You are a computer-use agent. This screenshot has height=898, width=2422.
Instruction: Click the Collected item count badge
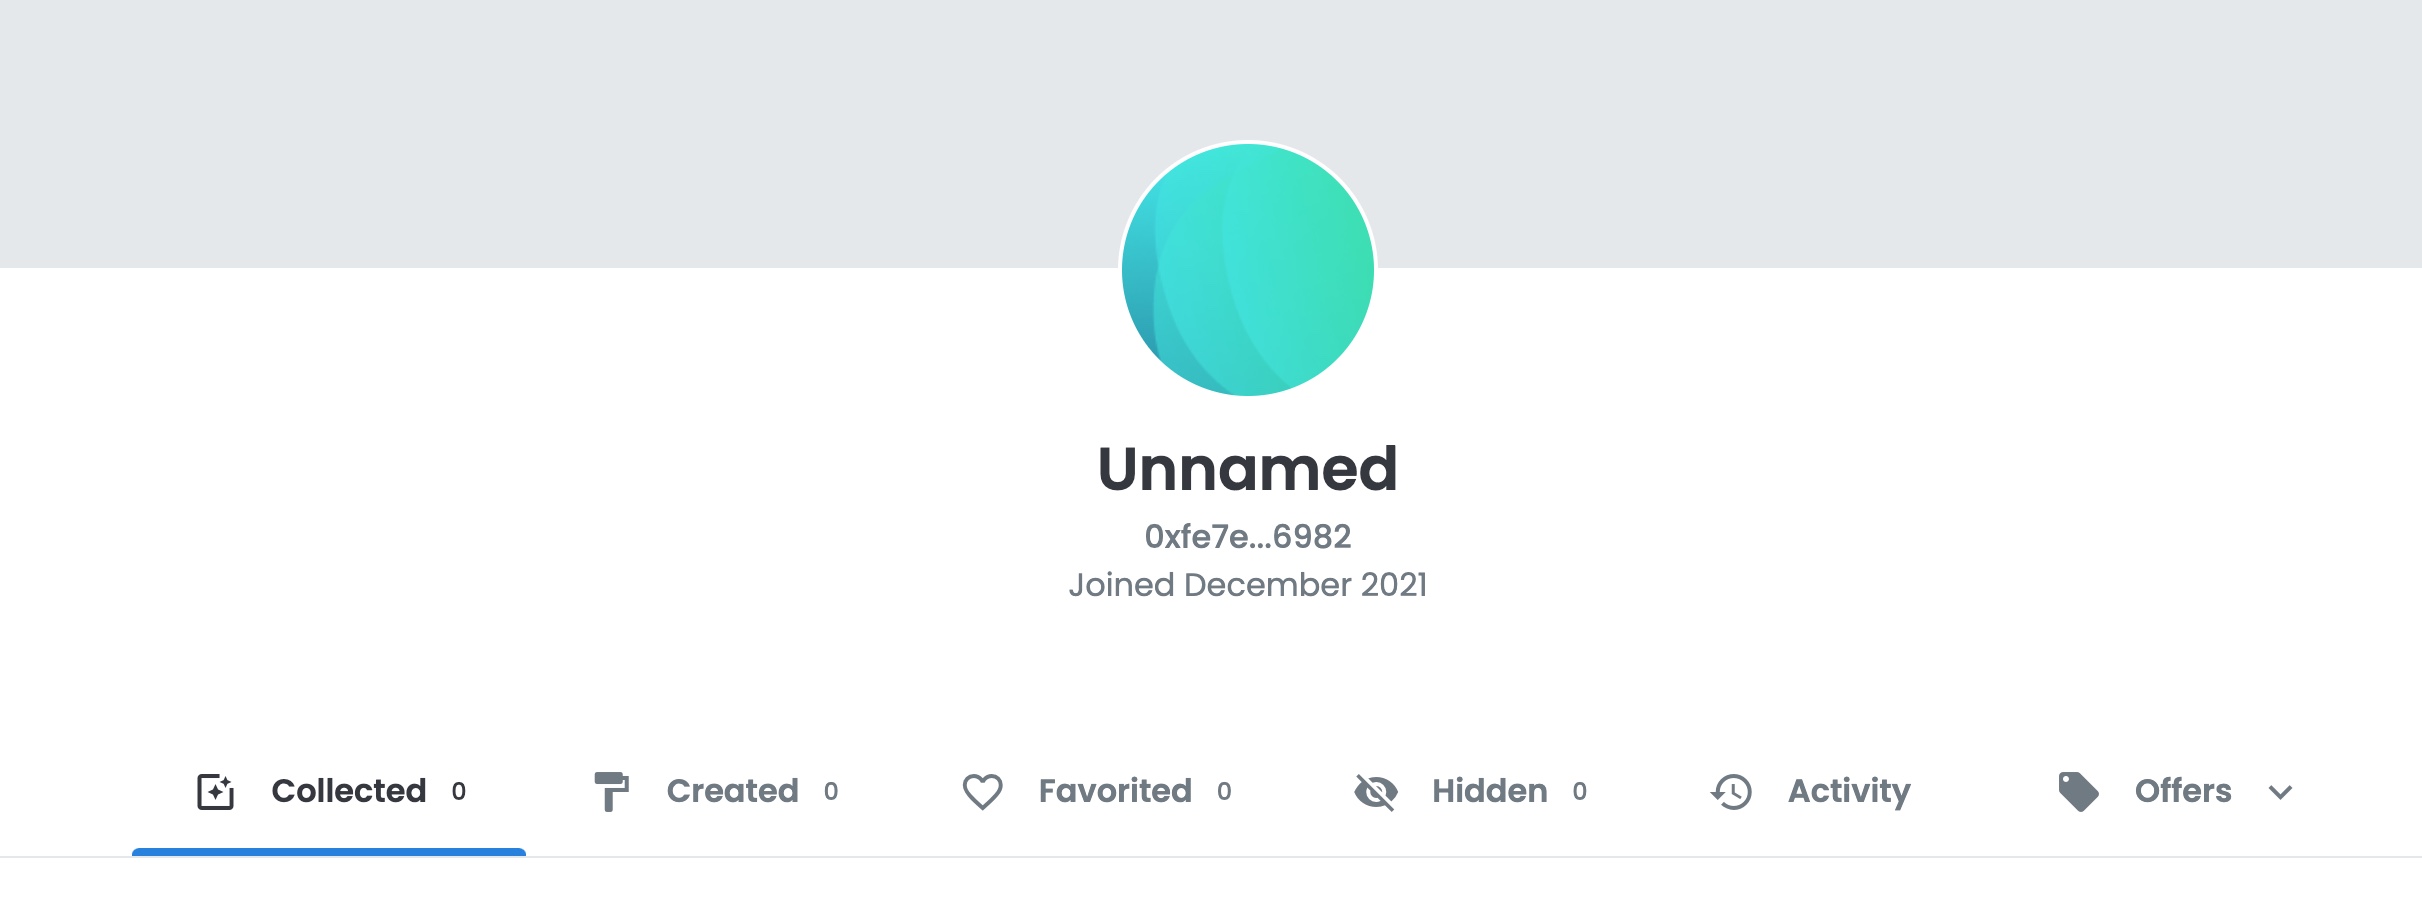(459, 792)
